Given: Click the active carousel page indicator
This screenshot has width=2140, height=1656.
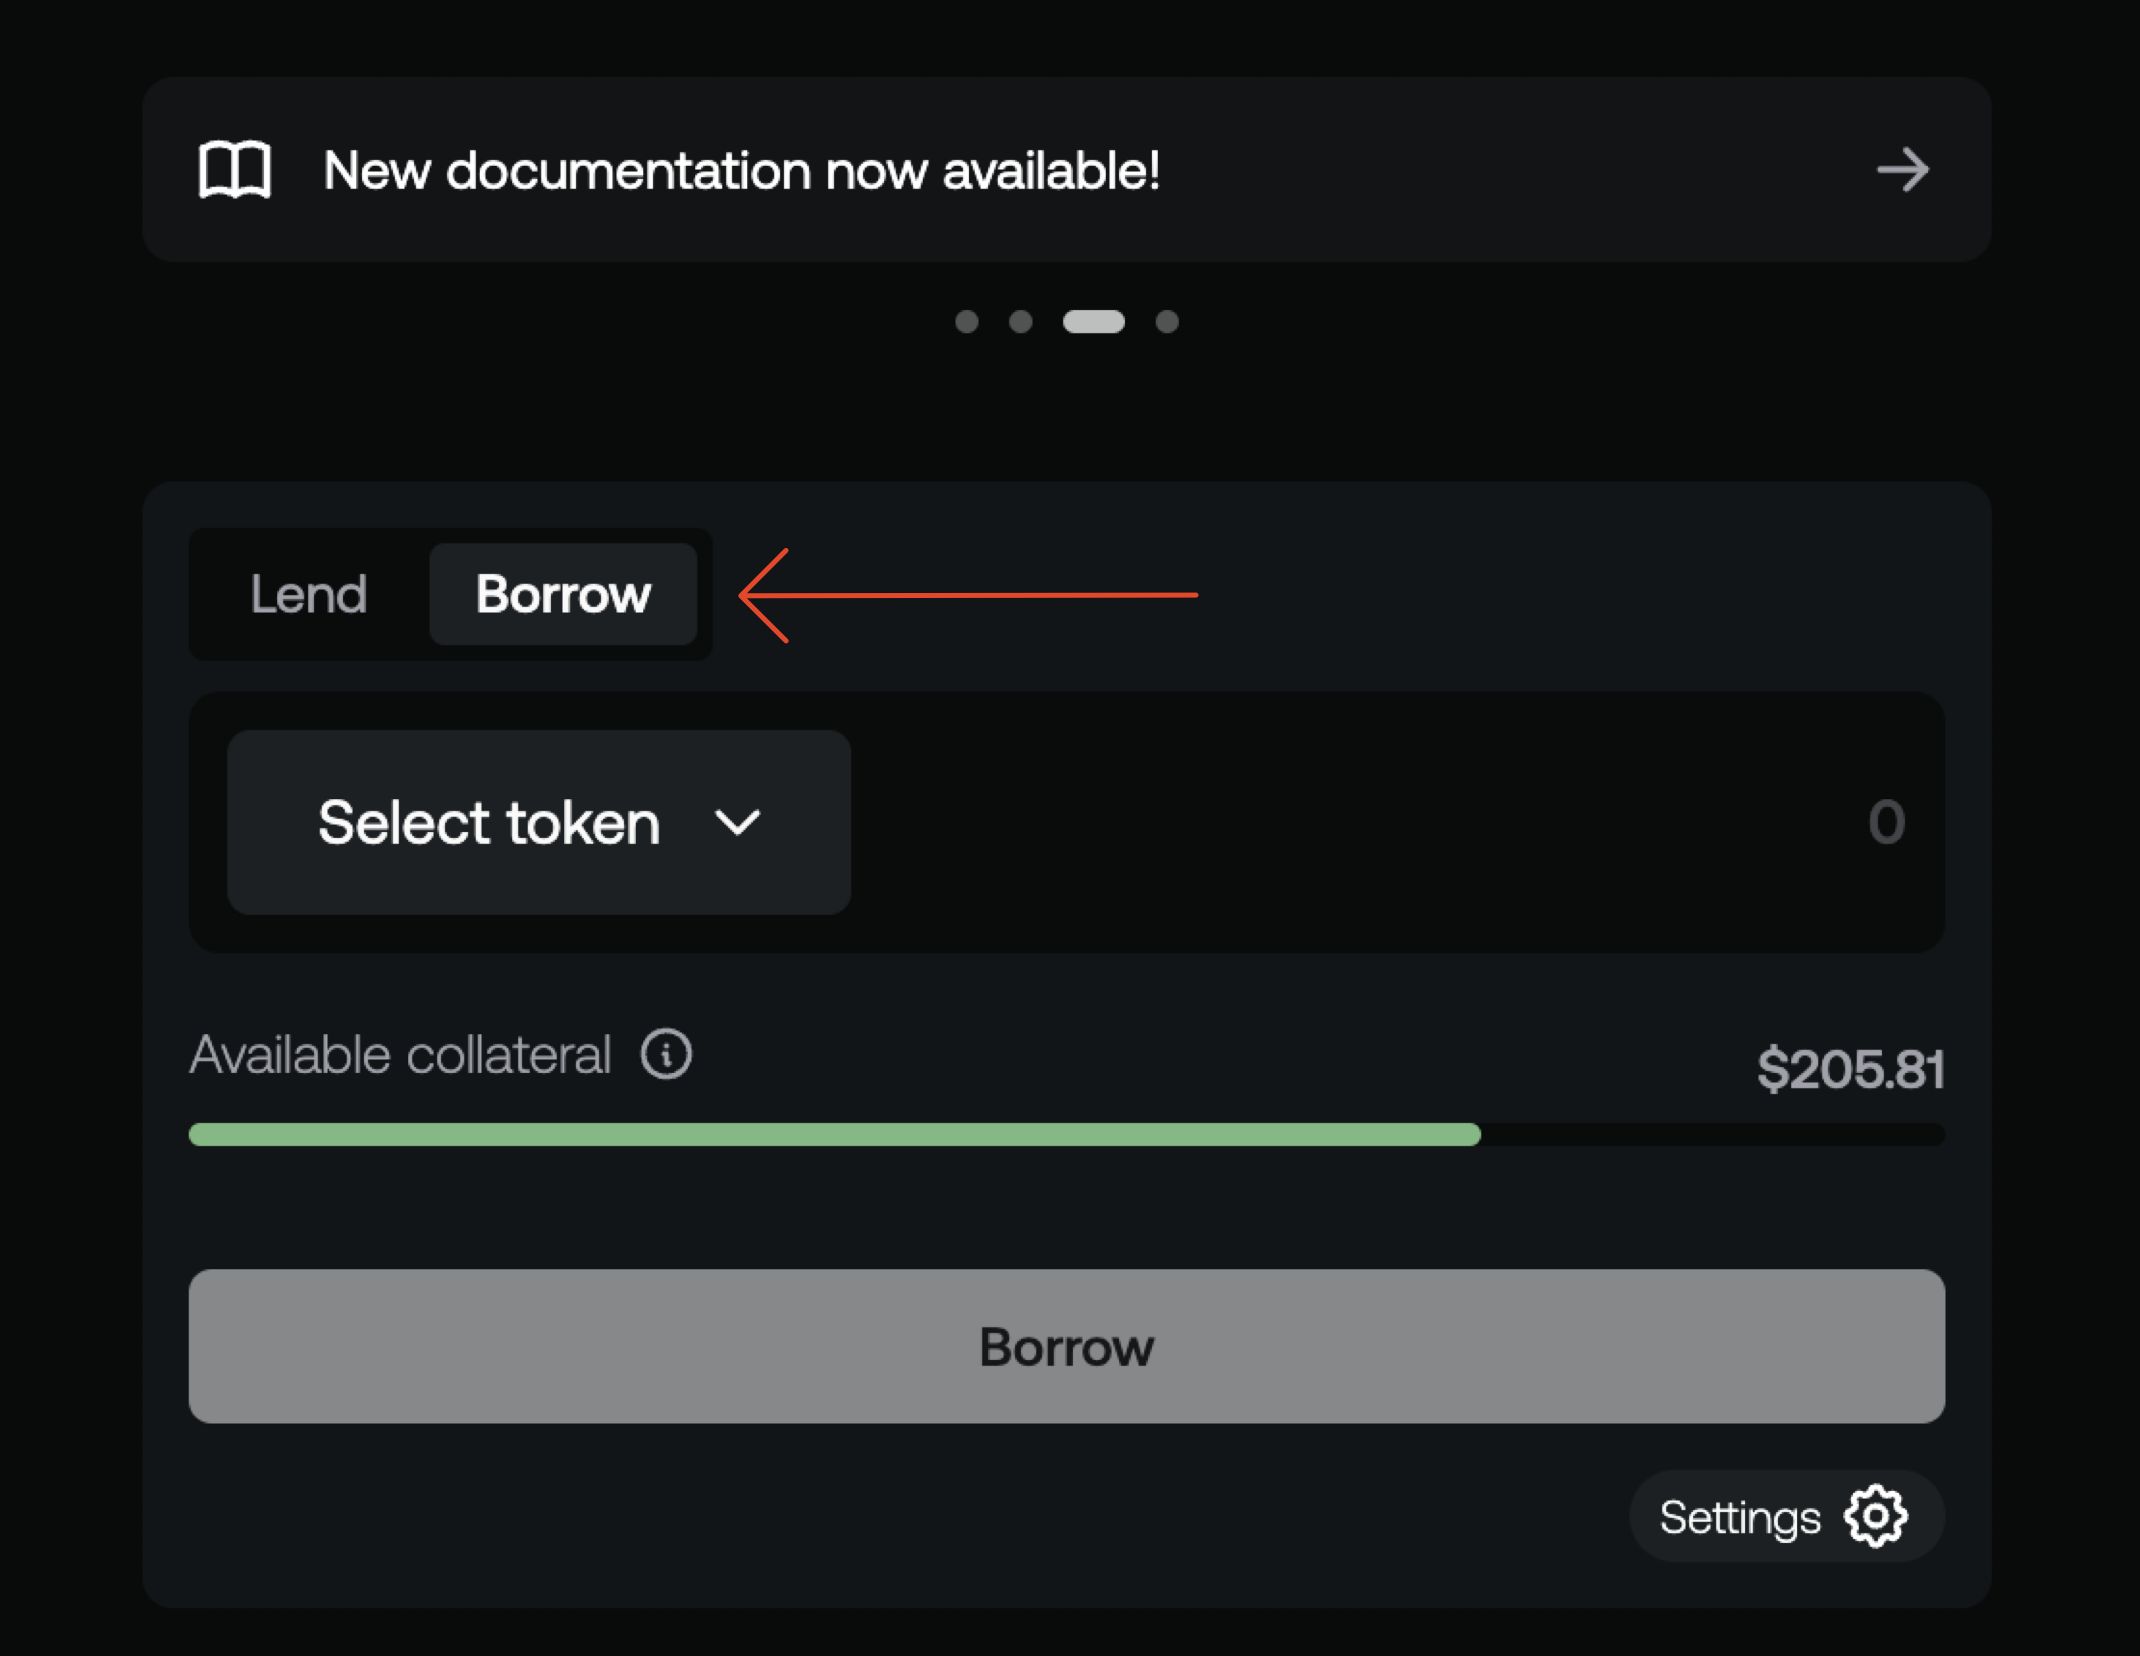Looking at the screenshot, I should [1094, 321].
